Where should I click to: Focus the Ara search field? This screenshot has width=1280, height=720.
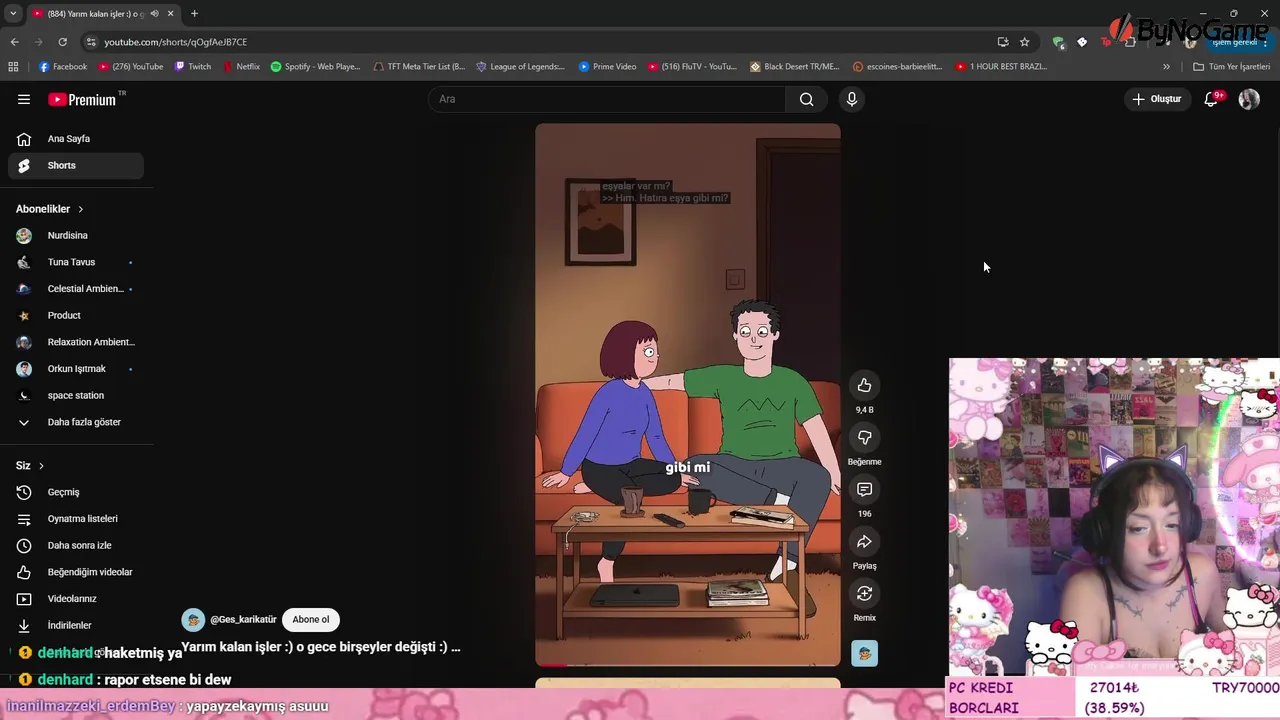(608, 99)
